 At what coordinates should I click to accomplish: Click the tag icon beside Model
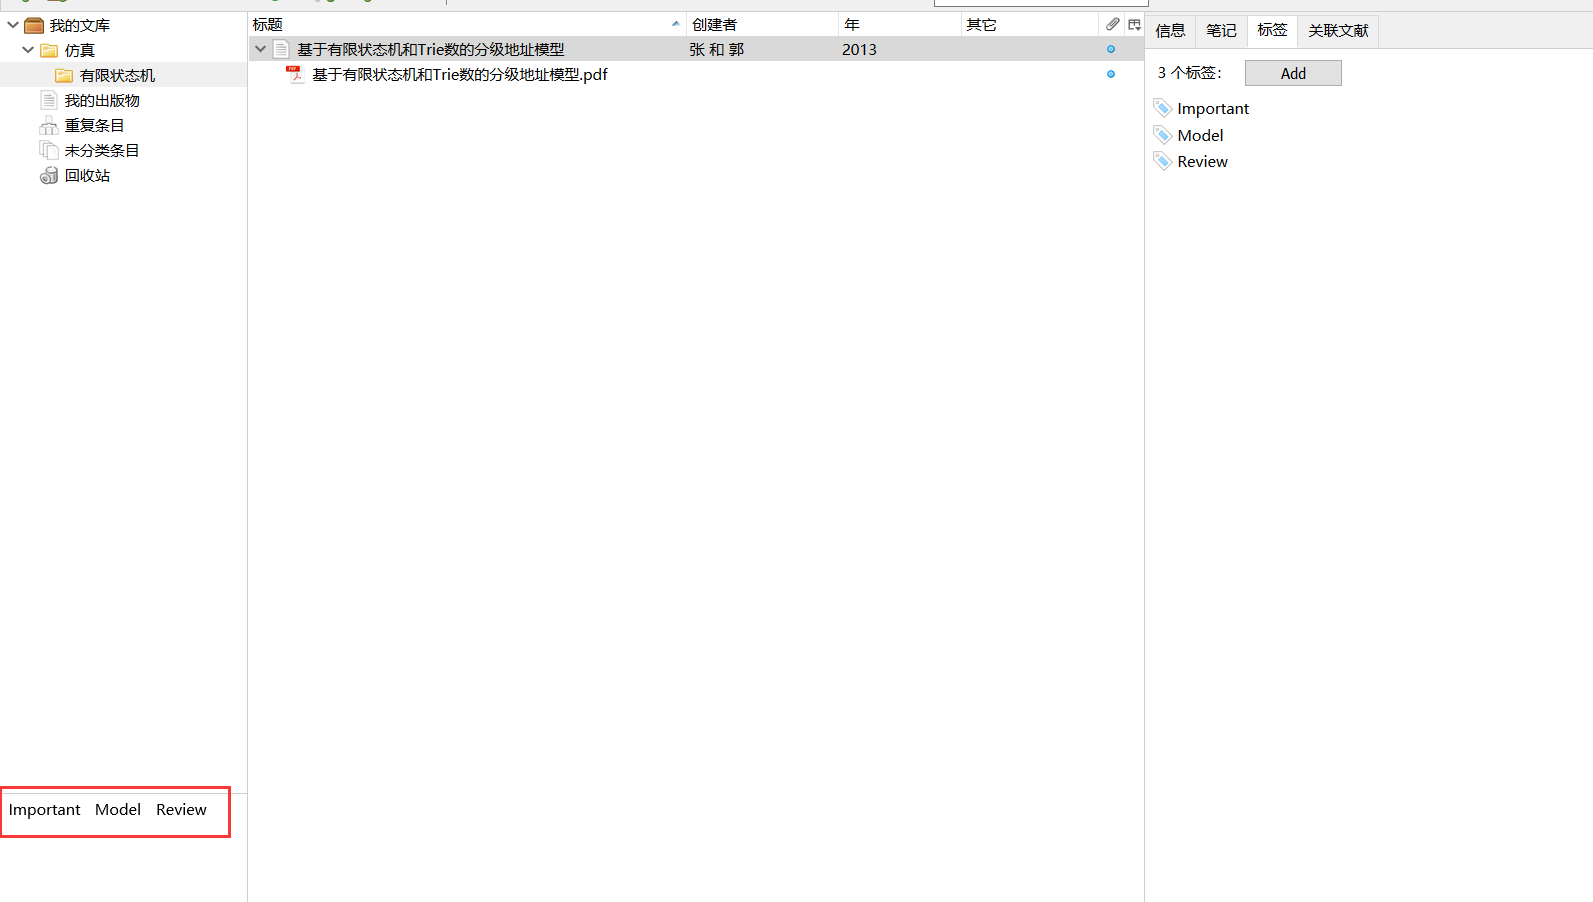click(1162, 135)
